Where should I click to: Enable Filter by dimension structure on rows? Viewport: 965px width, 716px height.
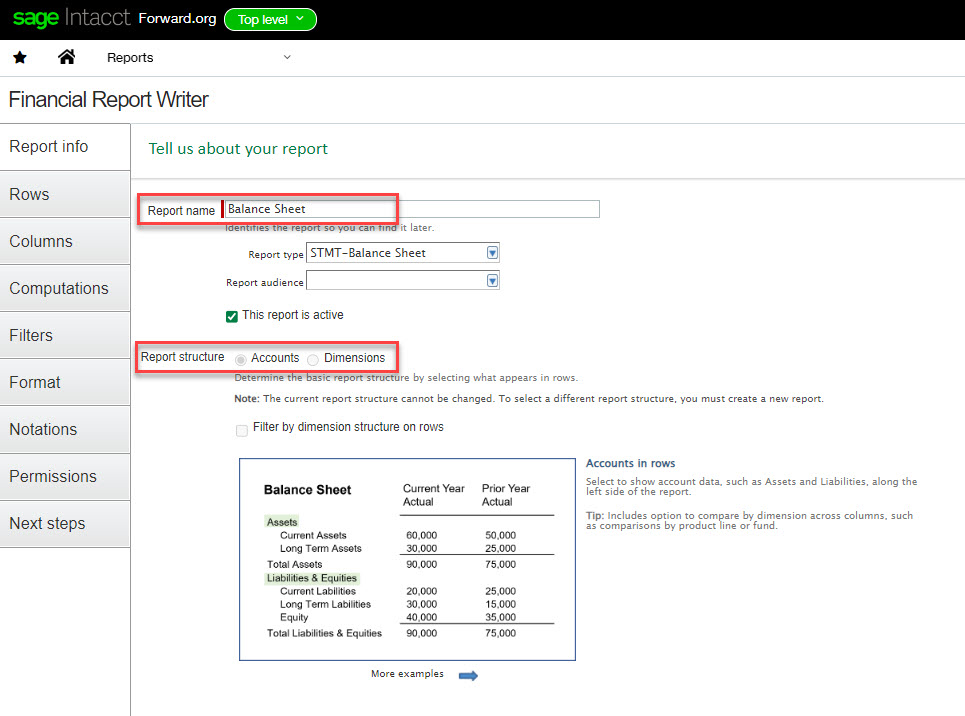(242, 430)
